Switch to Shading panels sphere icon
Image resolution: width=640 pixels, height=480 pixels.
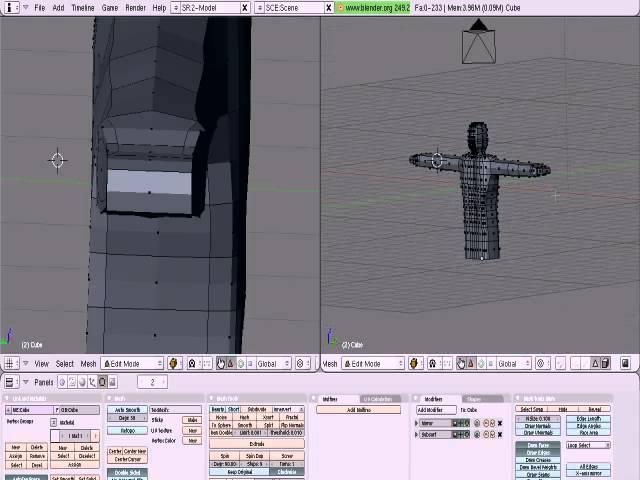pyautogui.click(x=82, y=382)
